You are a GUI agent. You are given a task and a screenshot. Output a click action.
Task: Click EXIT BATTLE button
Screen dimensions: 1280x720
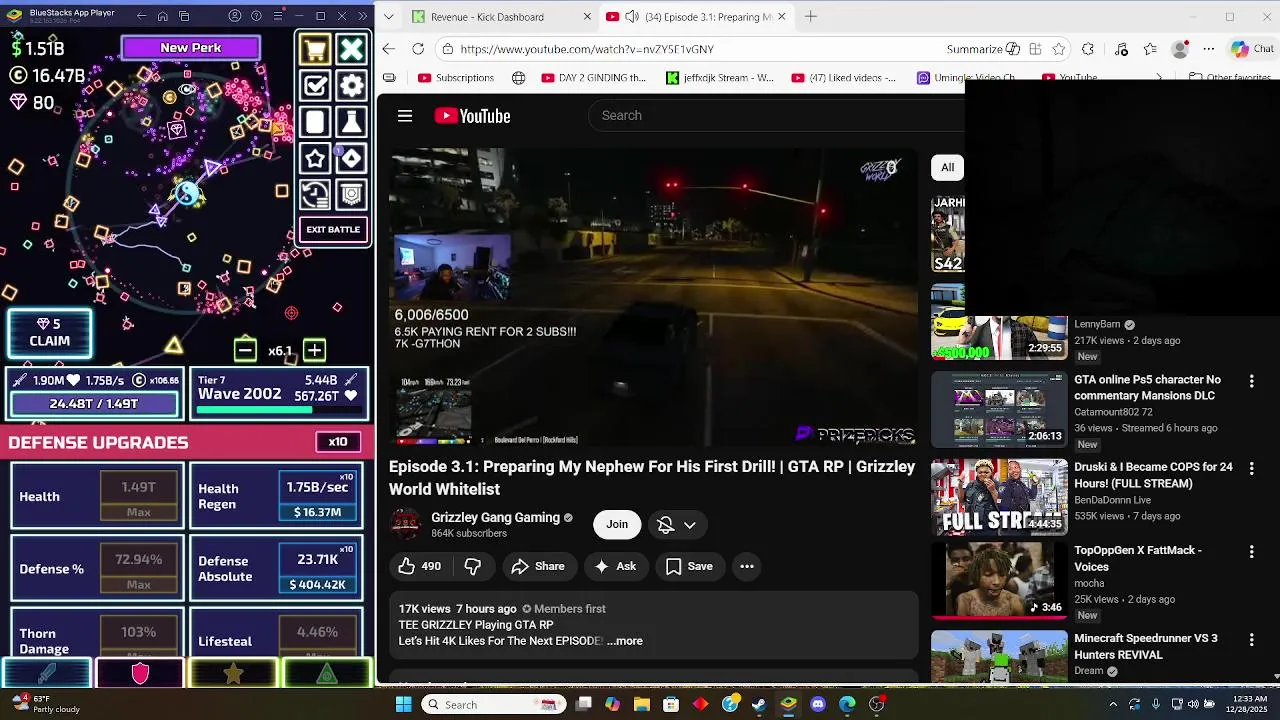tap(333, 230)
